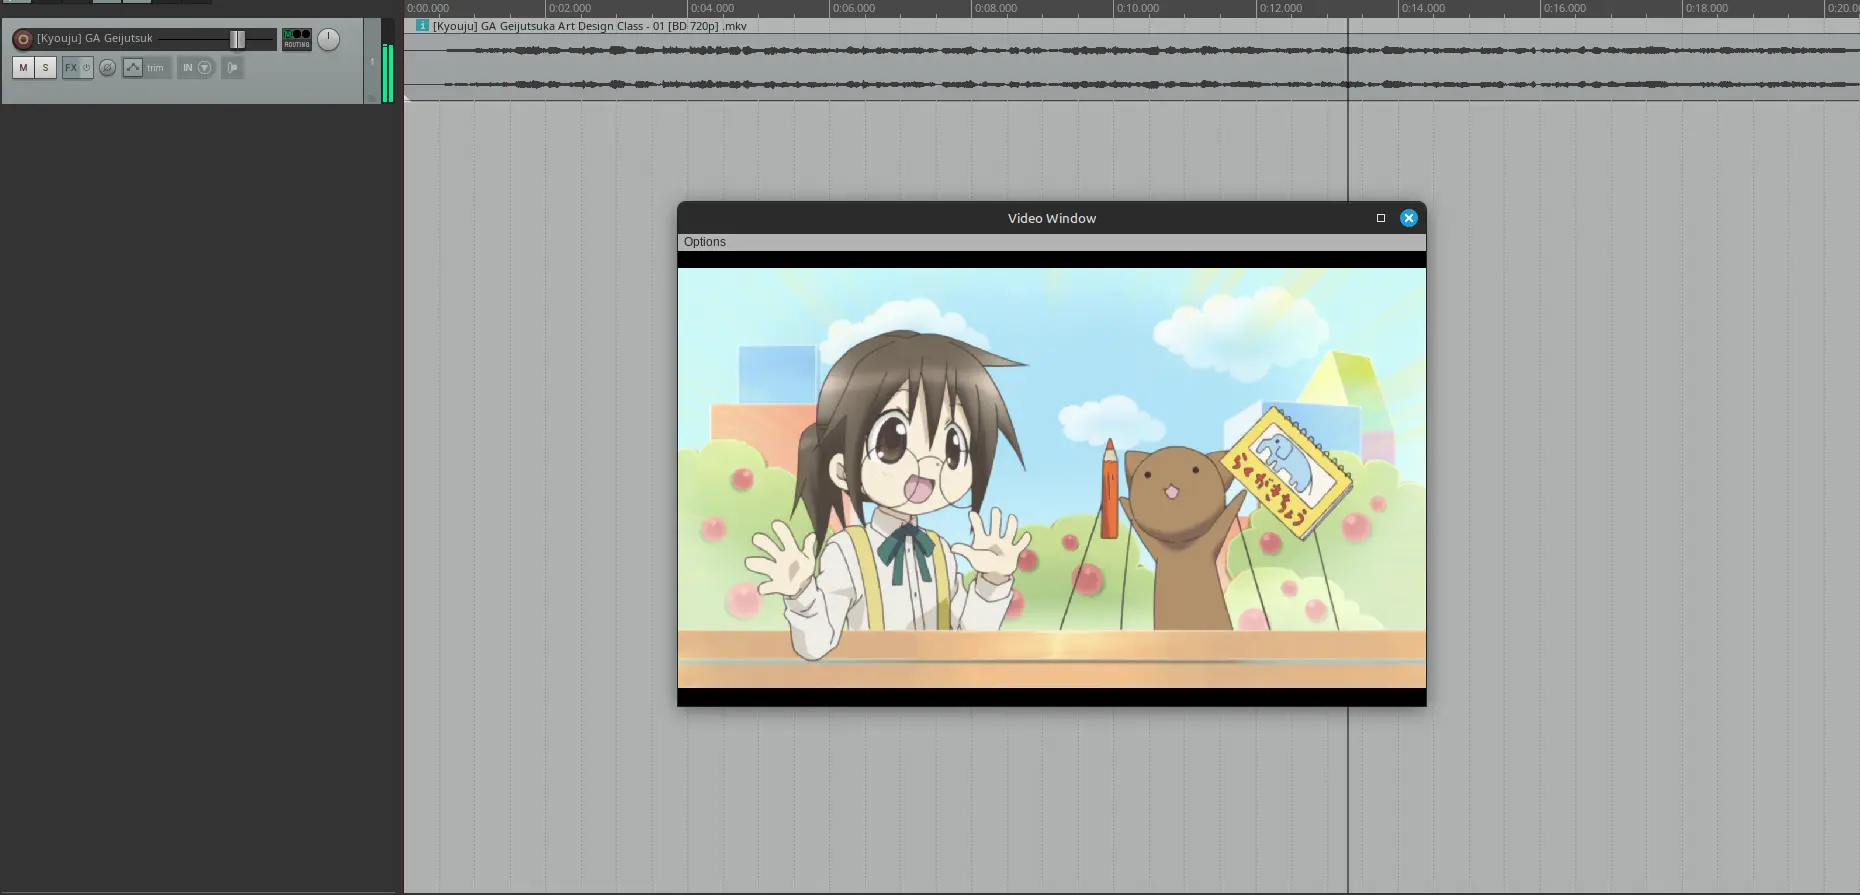Click the timeline ruler at 0:16.000
The image size is (1860, 895).
click(x=1564, y=8)
